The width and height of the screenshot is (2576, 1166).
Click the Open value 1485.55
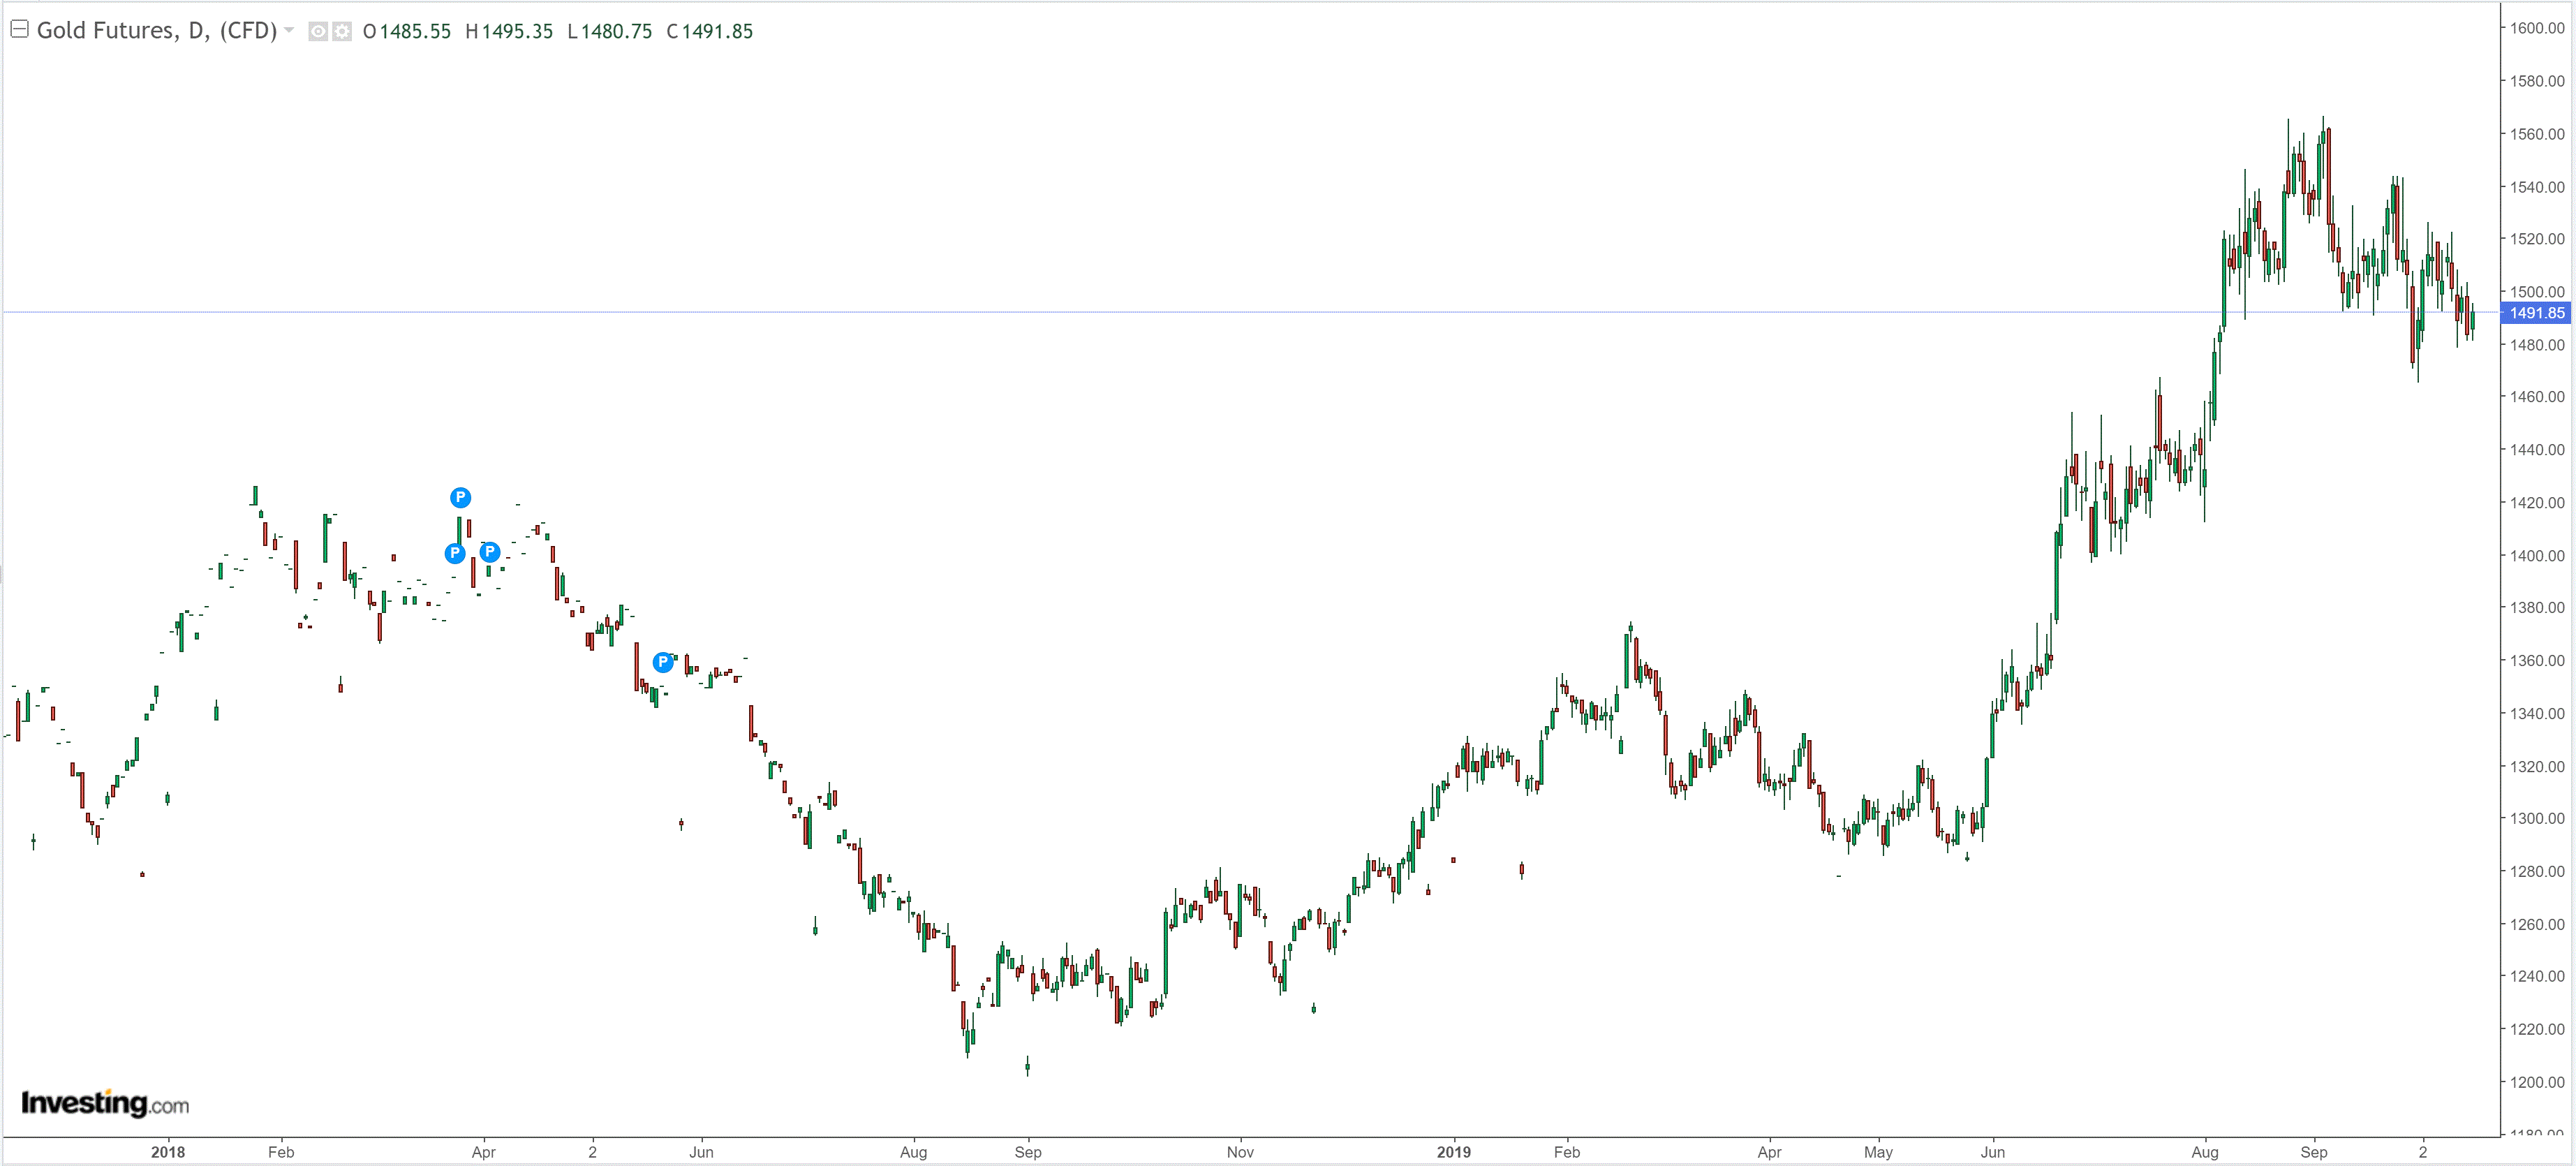(415, 31)
